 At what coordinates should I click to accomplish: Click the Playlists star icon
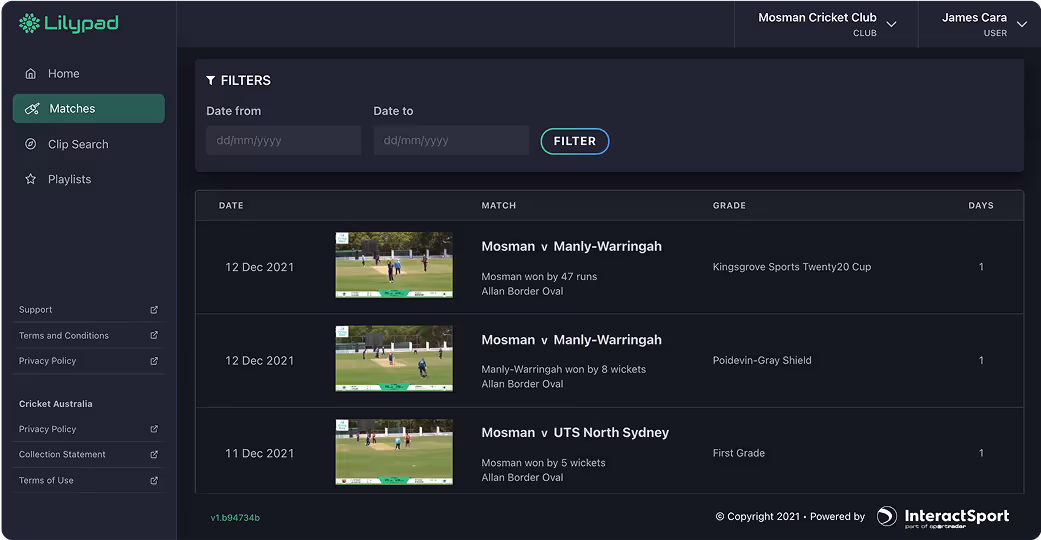click(x=31, y=180)
